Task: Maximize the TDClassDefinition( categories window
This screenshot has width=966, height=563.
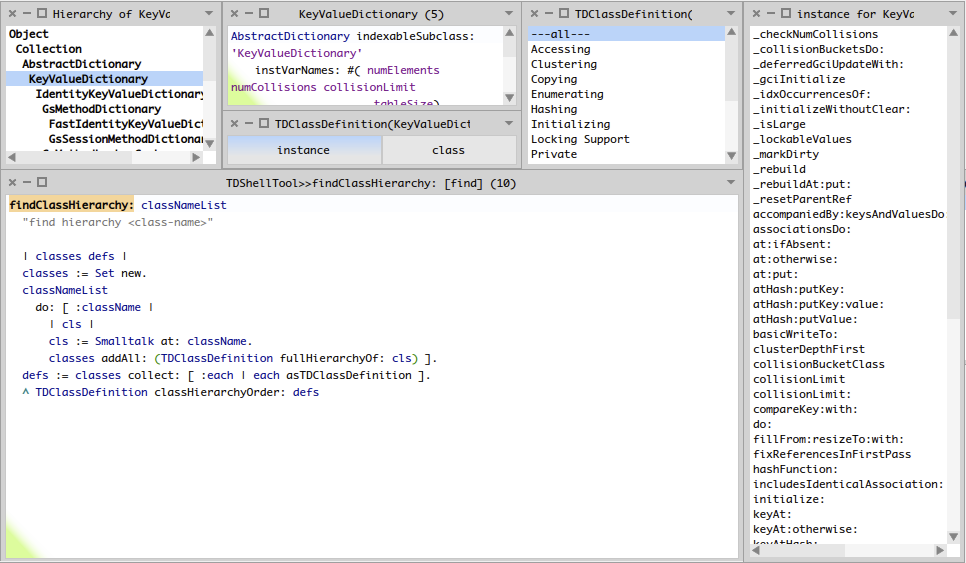Action: 564,13
